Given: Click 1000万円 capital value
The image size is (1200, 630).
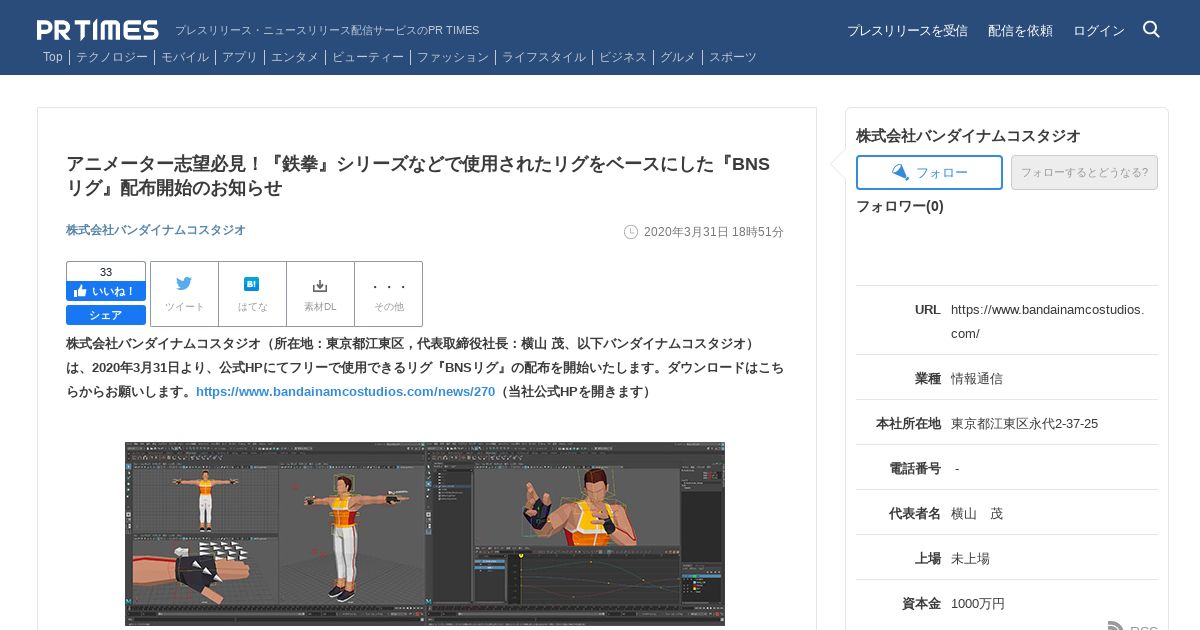Looking at the screenshot, I should (x=978, y=604).
